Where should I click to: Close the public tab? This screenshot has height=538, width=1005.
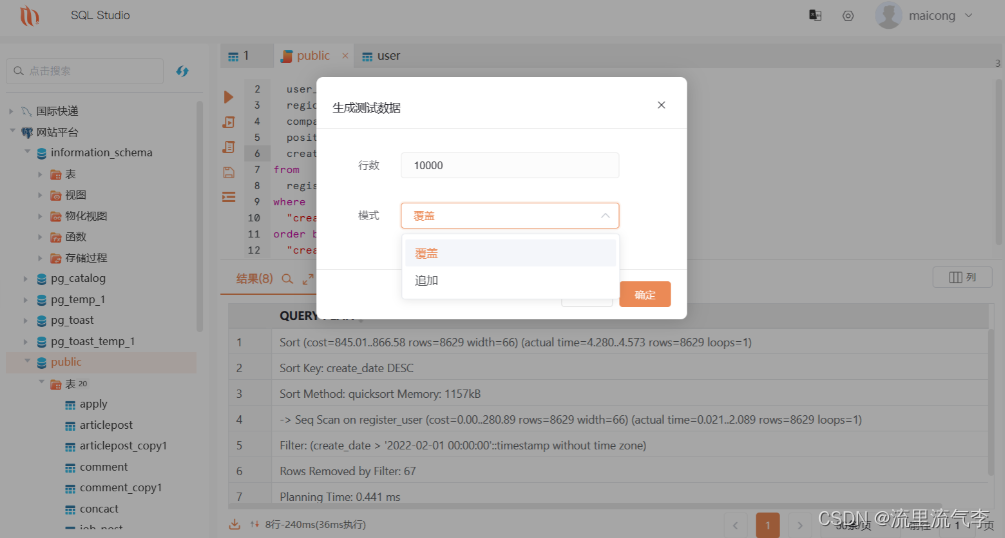(345, 56)
